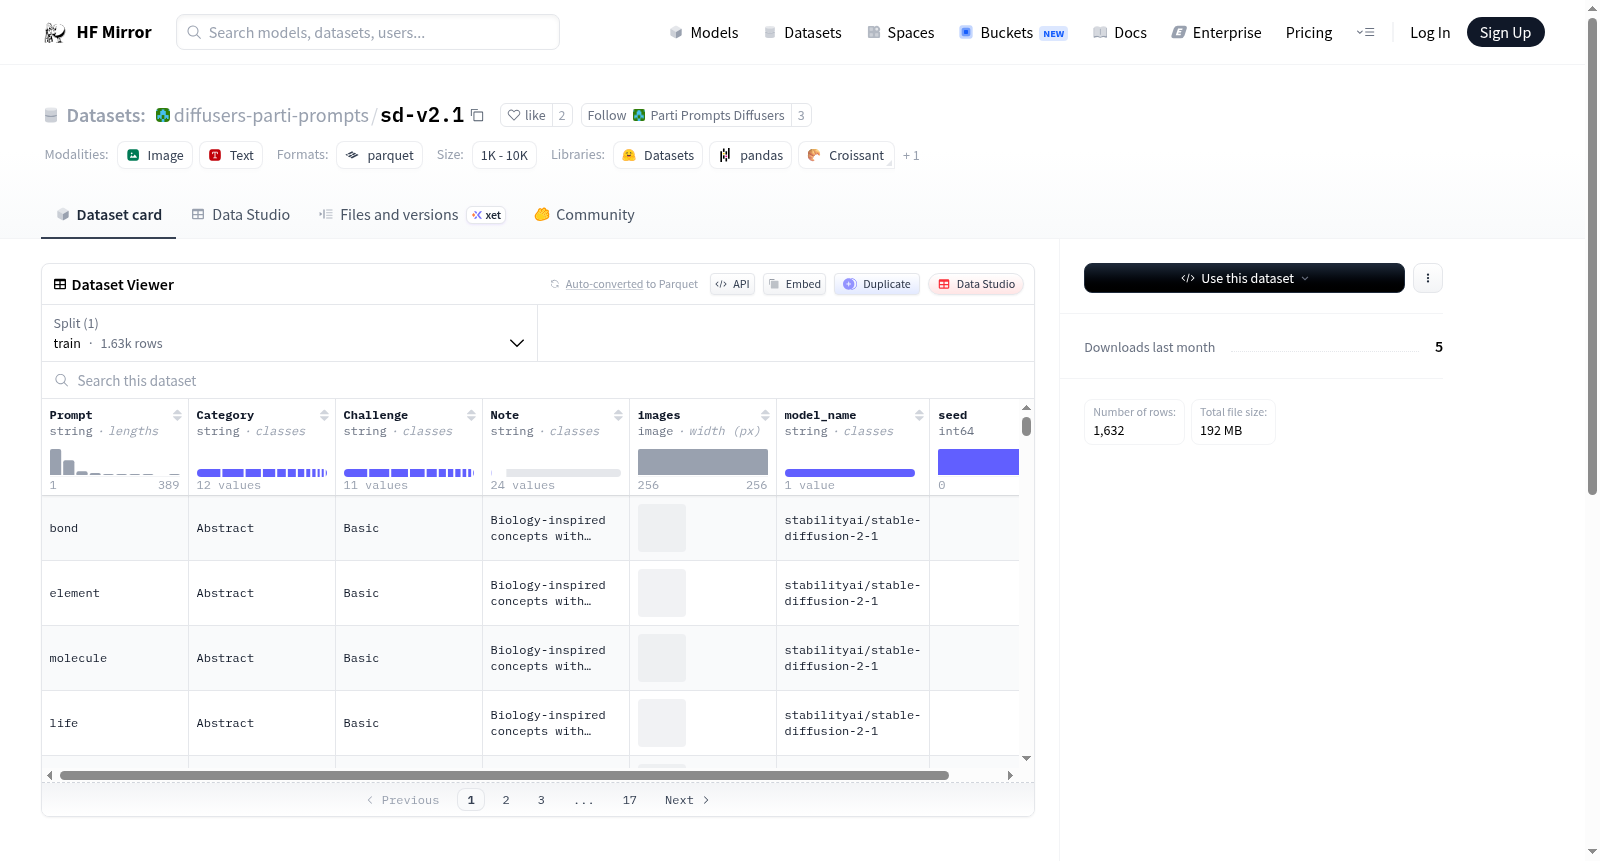Screen dimensions: 1600x861
Task: Click the sort icon on model_name column
Action: click(919, 415)
